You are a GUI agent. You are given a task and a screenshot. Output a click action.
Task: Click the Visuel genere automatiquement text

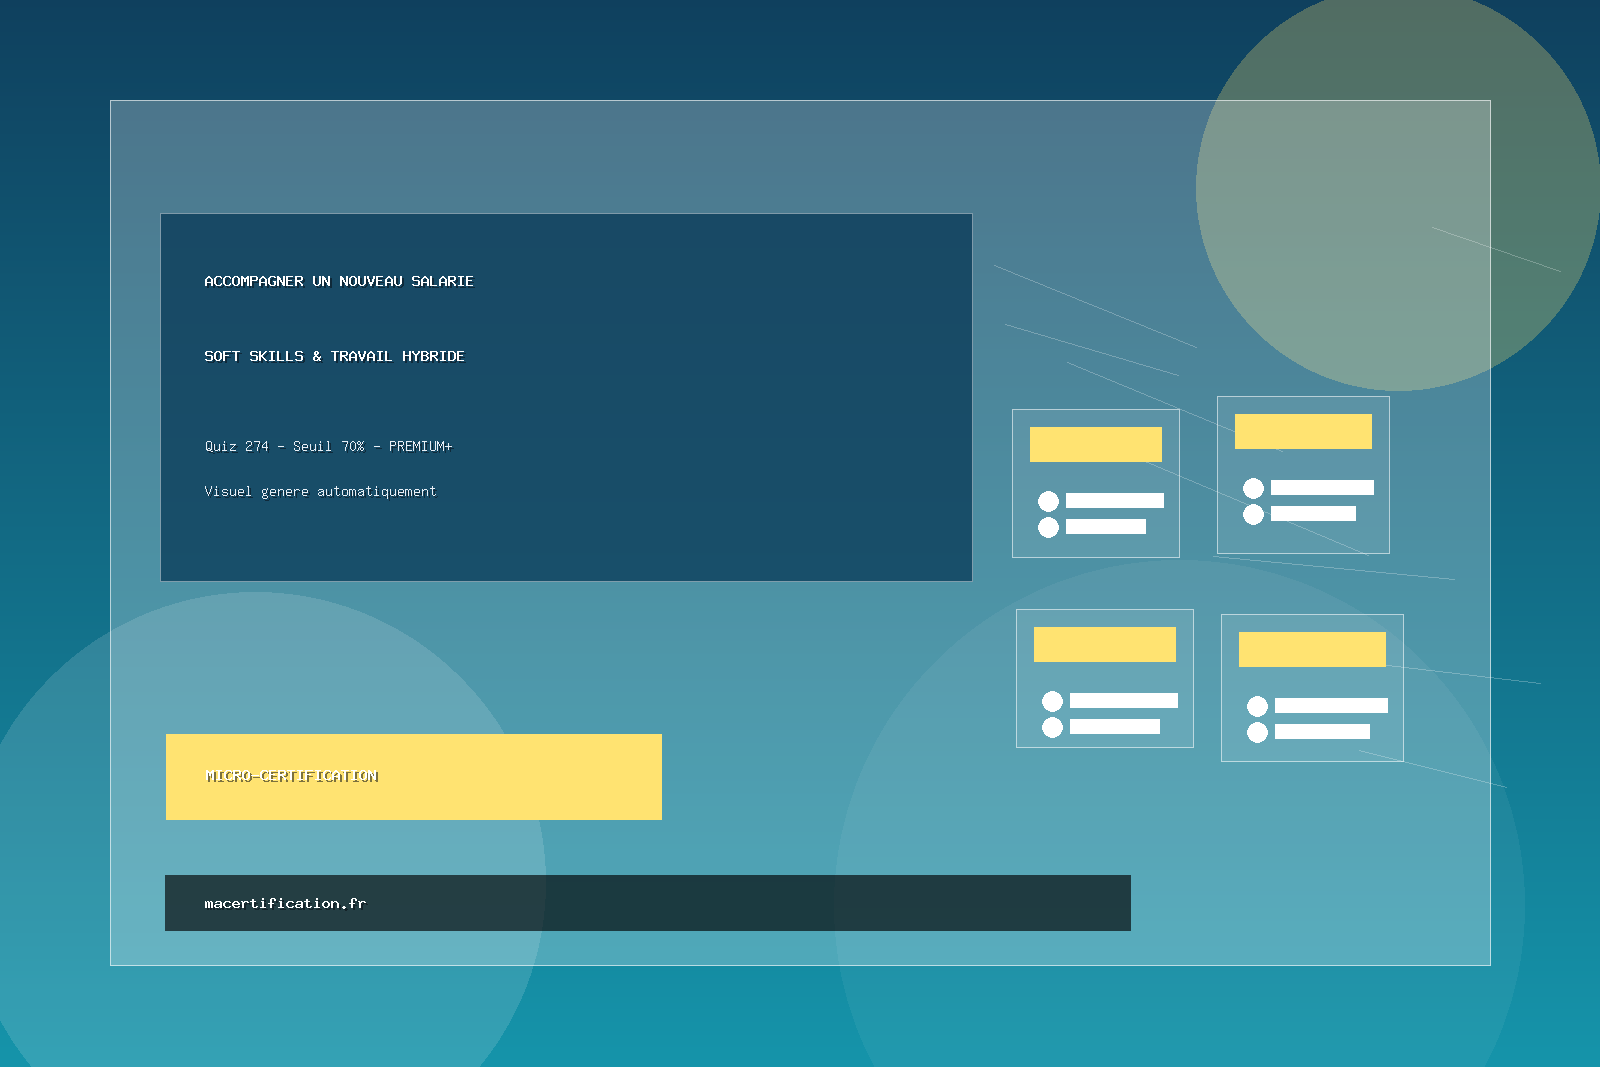[320, 491]
